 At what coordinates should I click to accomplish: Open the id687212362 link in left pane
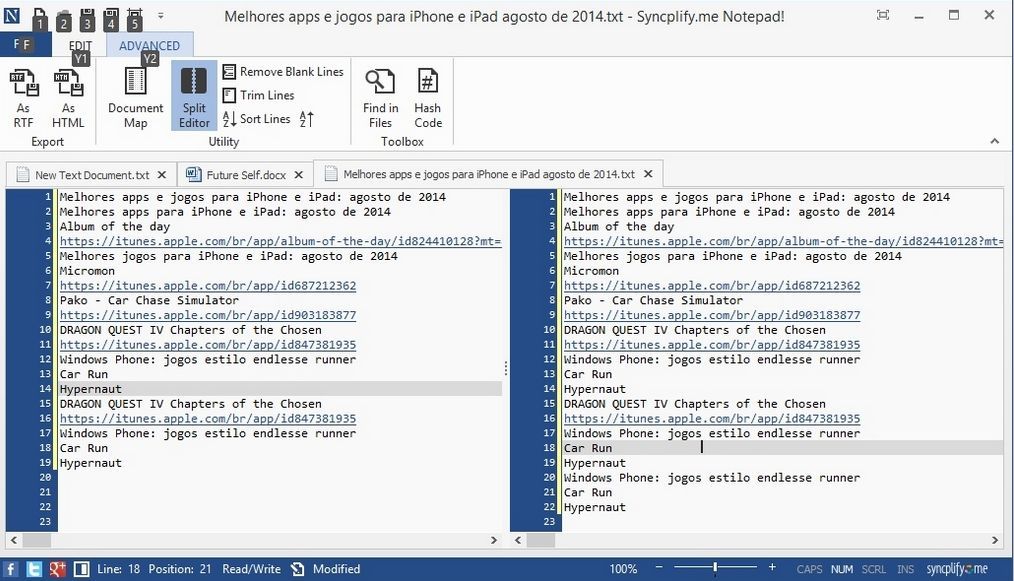pyautogui.click(x=208, y=285)
